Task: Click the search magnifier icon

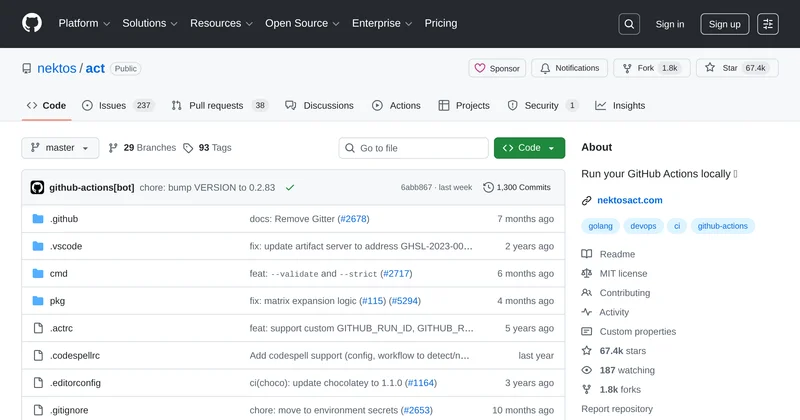Action: (628, 24)
